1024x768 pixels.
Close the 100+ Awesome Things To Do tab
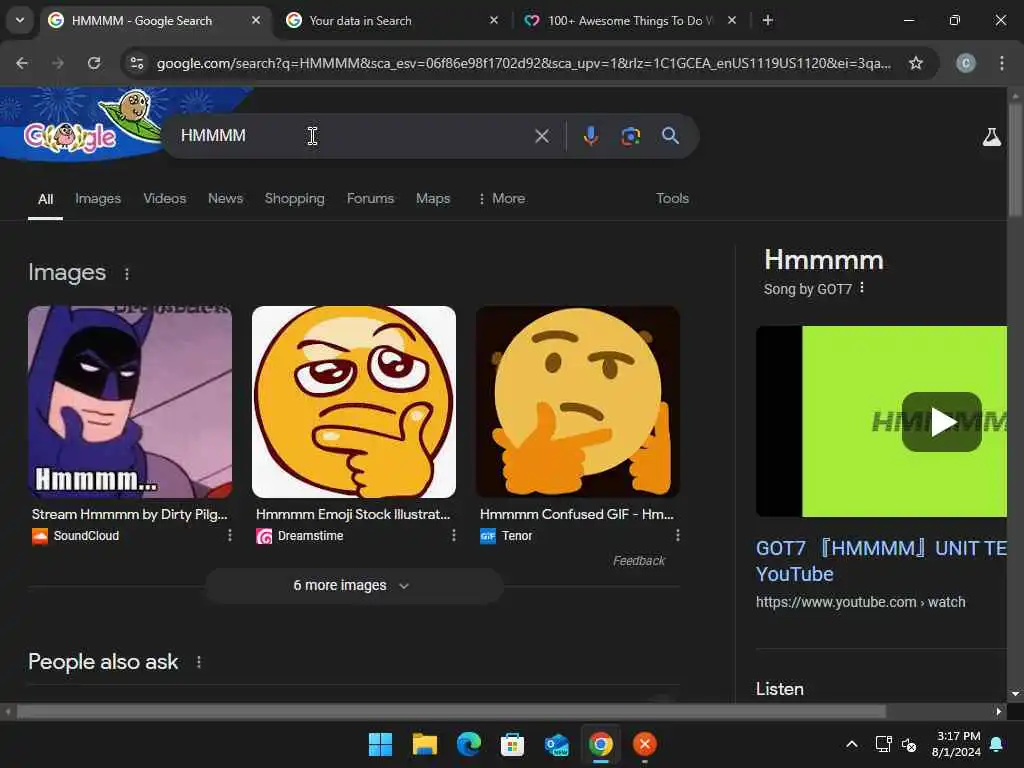[x=732, y=20]
